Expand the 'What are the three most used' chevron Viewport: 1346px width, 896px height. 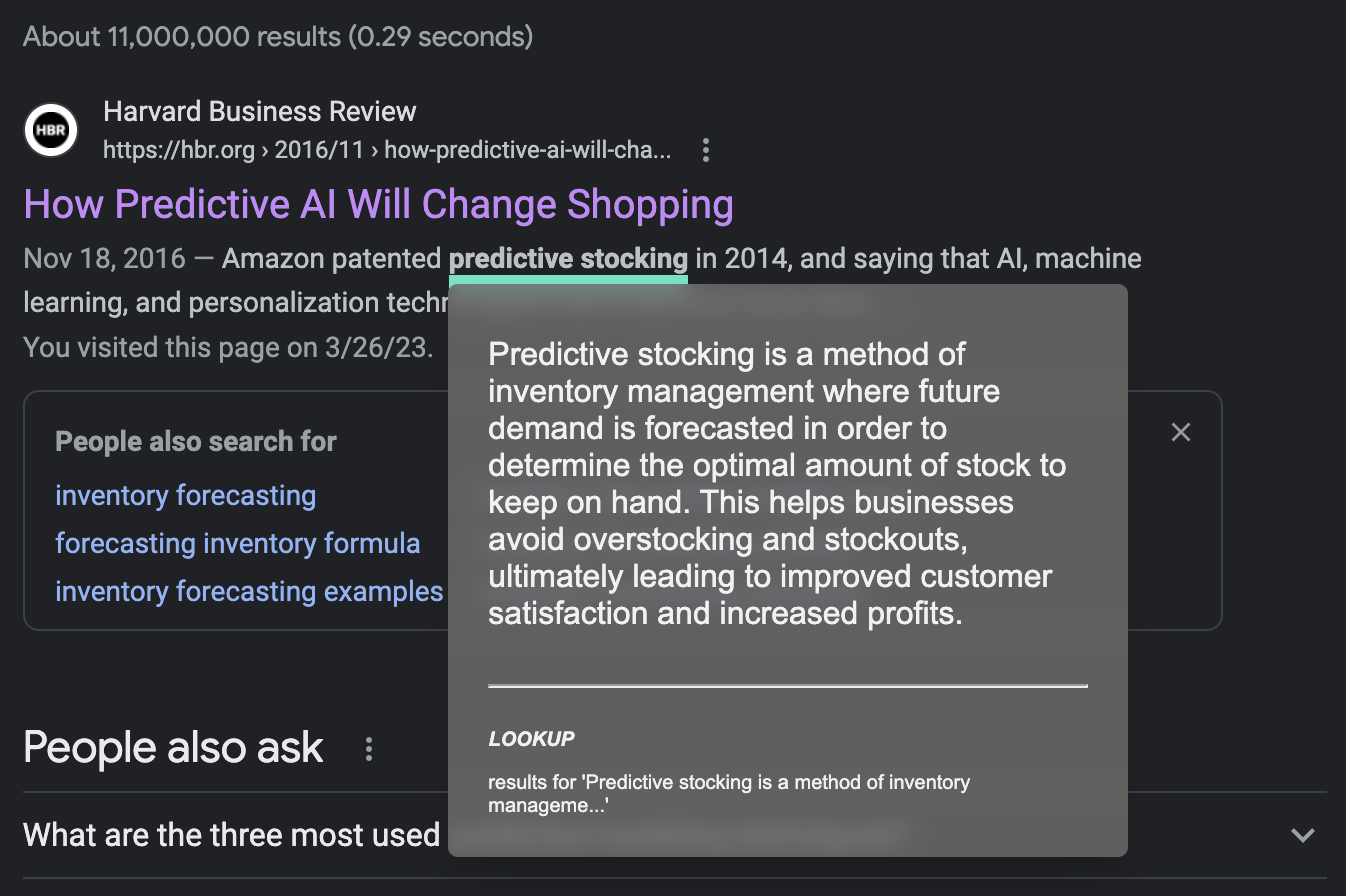(1302, 835)
